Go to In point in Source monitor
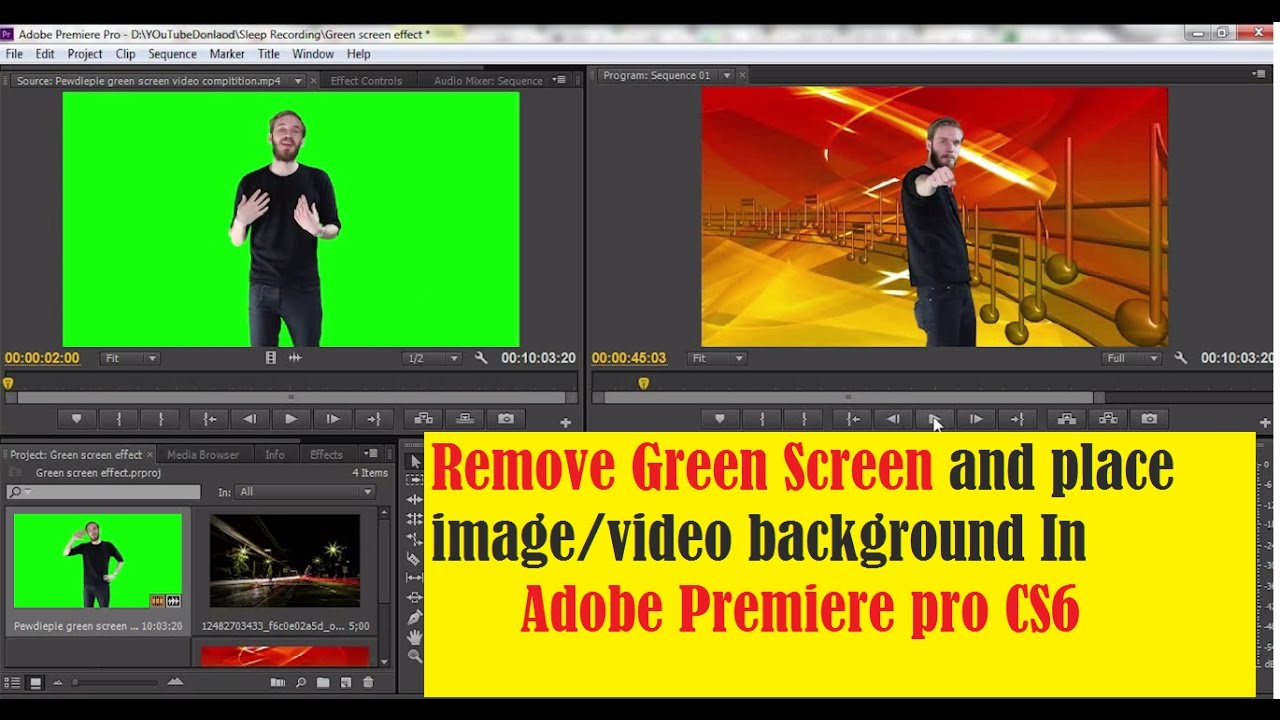 pos(210,419)
